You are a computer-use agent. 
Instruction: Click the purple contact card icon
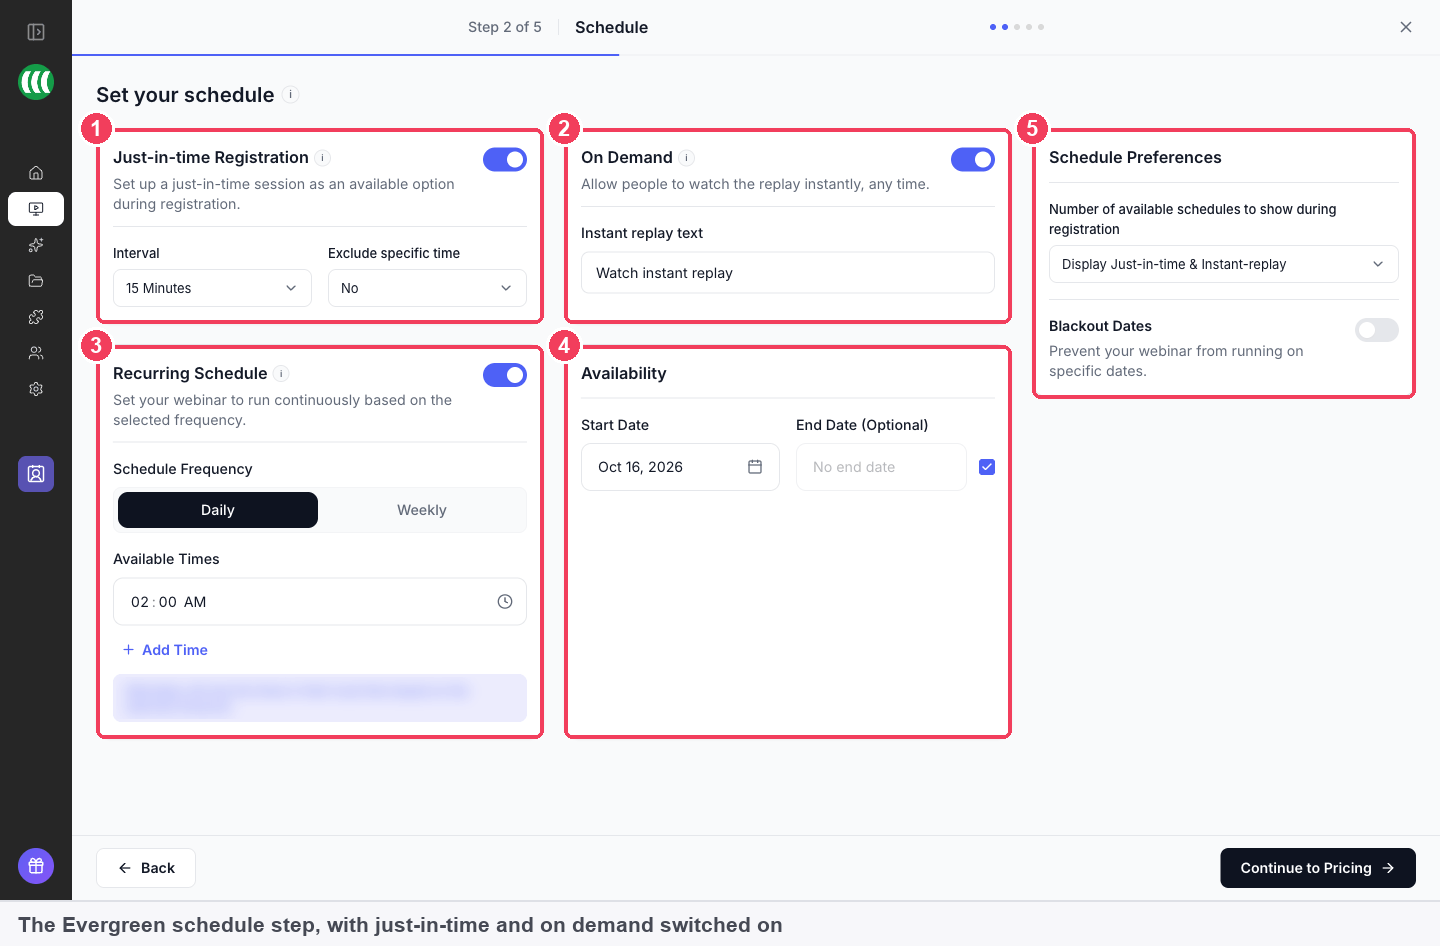pos(36,474)
